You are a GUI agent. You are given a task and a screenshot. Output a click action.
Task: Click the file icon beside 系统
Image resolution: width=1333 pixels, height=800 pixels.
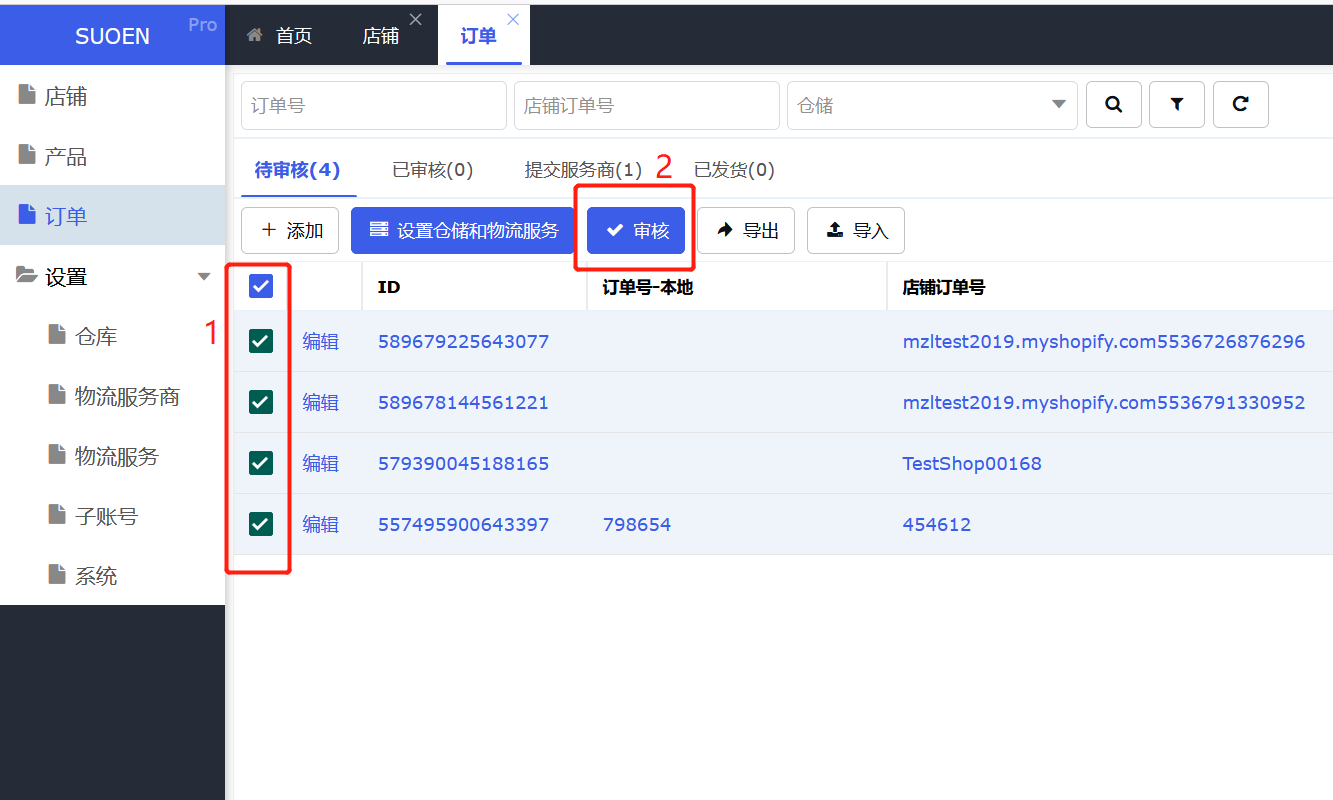[57, 575]
